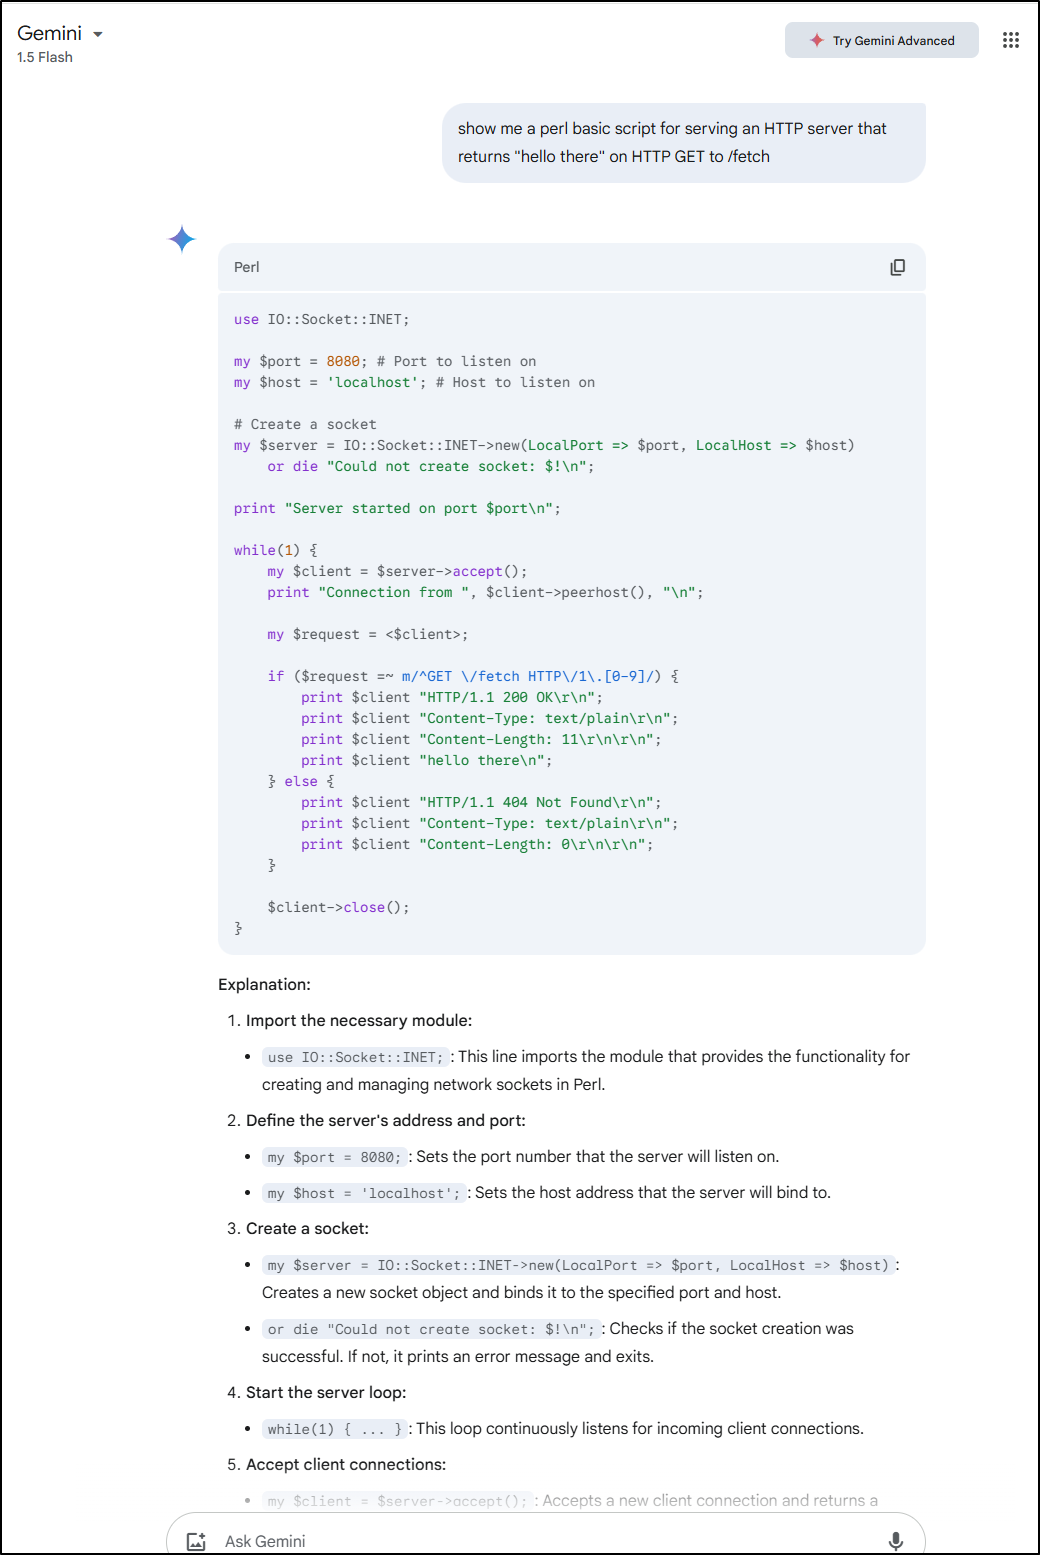Click the "# Create a socket" comment line in code
1040x1555 pixels.
305,425
